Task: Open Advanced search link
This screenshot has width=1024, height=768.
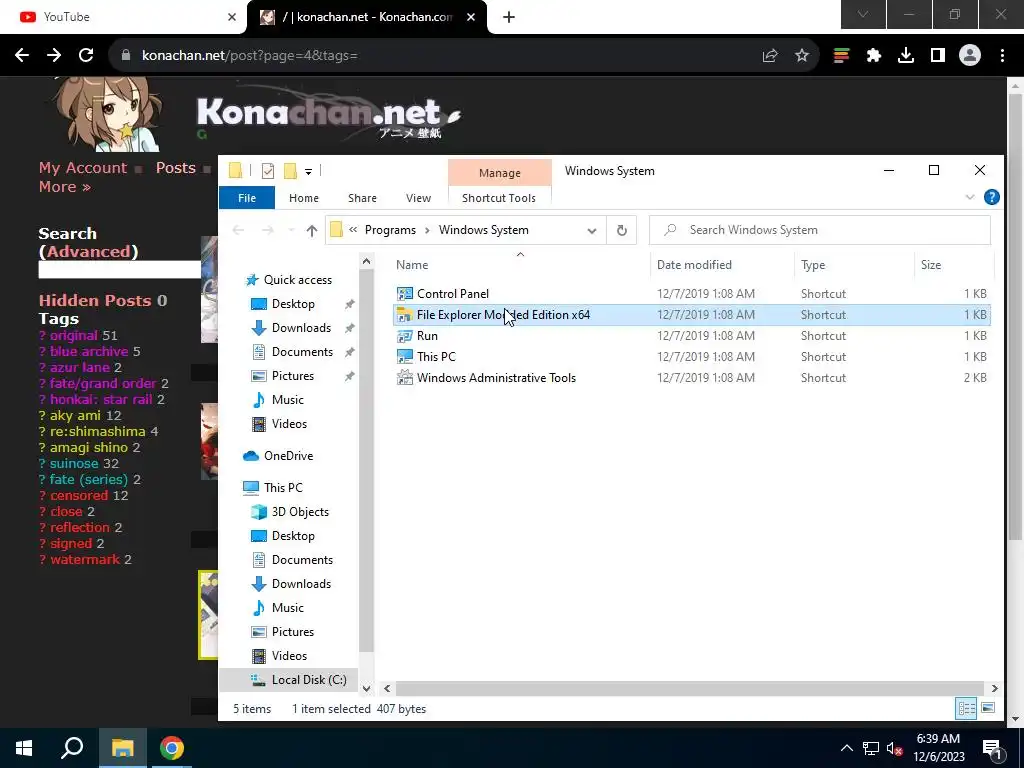Action: [88, 251]
